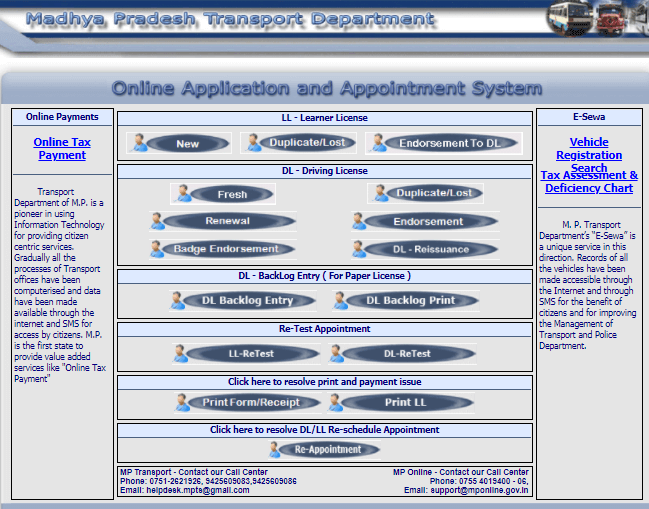Click person icon beside DL-ReTest

[x=336, y=354]
